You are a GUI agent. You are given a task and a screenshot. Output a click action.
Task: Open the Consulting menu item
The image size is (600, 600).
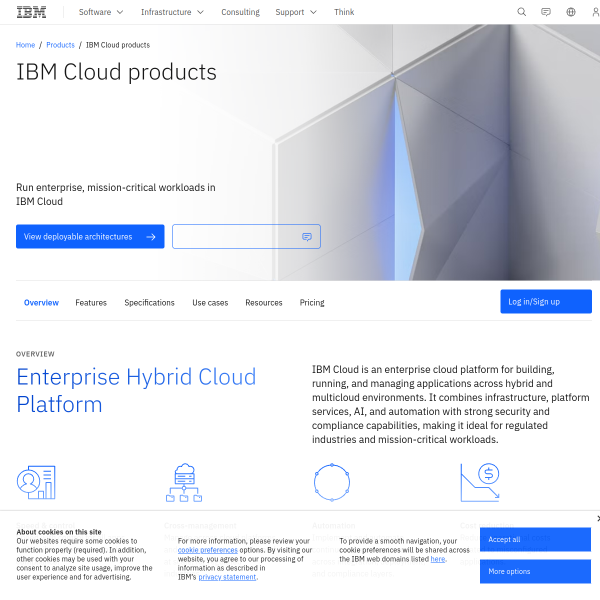click(x=240, y=12)
